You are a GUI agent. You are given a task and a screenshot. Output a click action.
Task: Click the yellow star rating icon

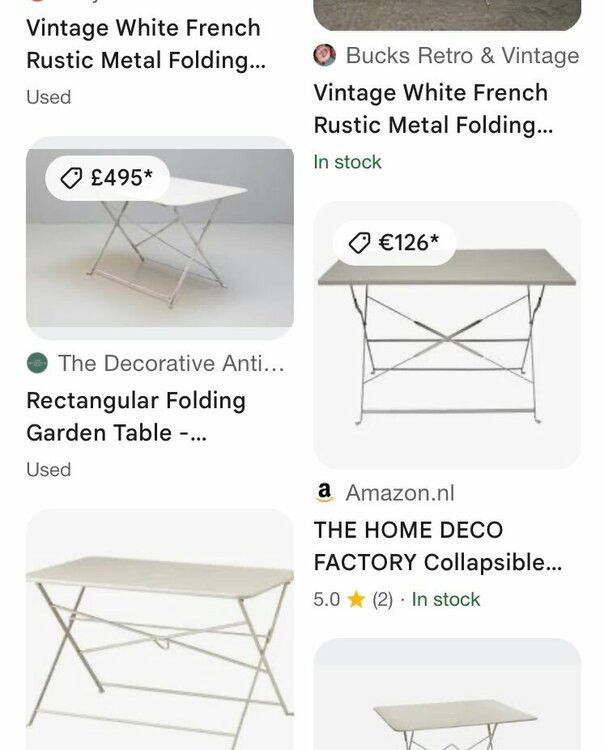pos(356,600)
